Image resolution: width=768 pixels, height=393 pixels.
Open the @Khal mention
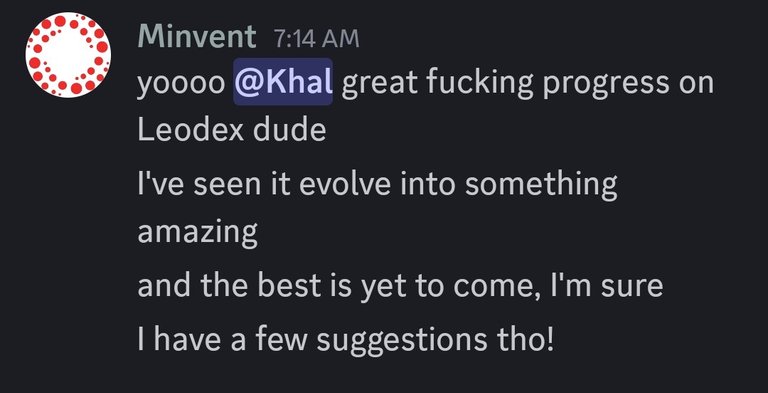pyautogui.click(x=283, y=82)
